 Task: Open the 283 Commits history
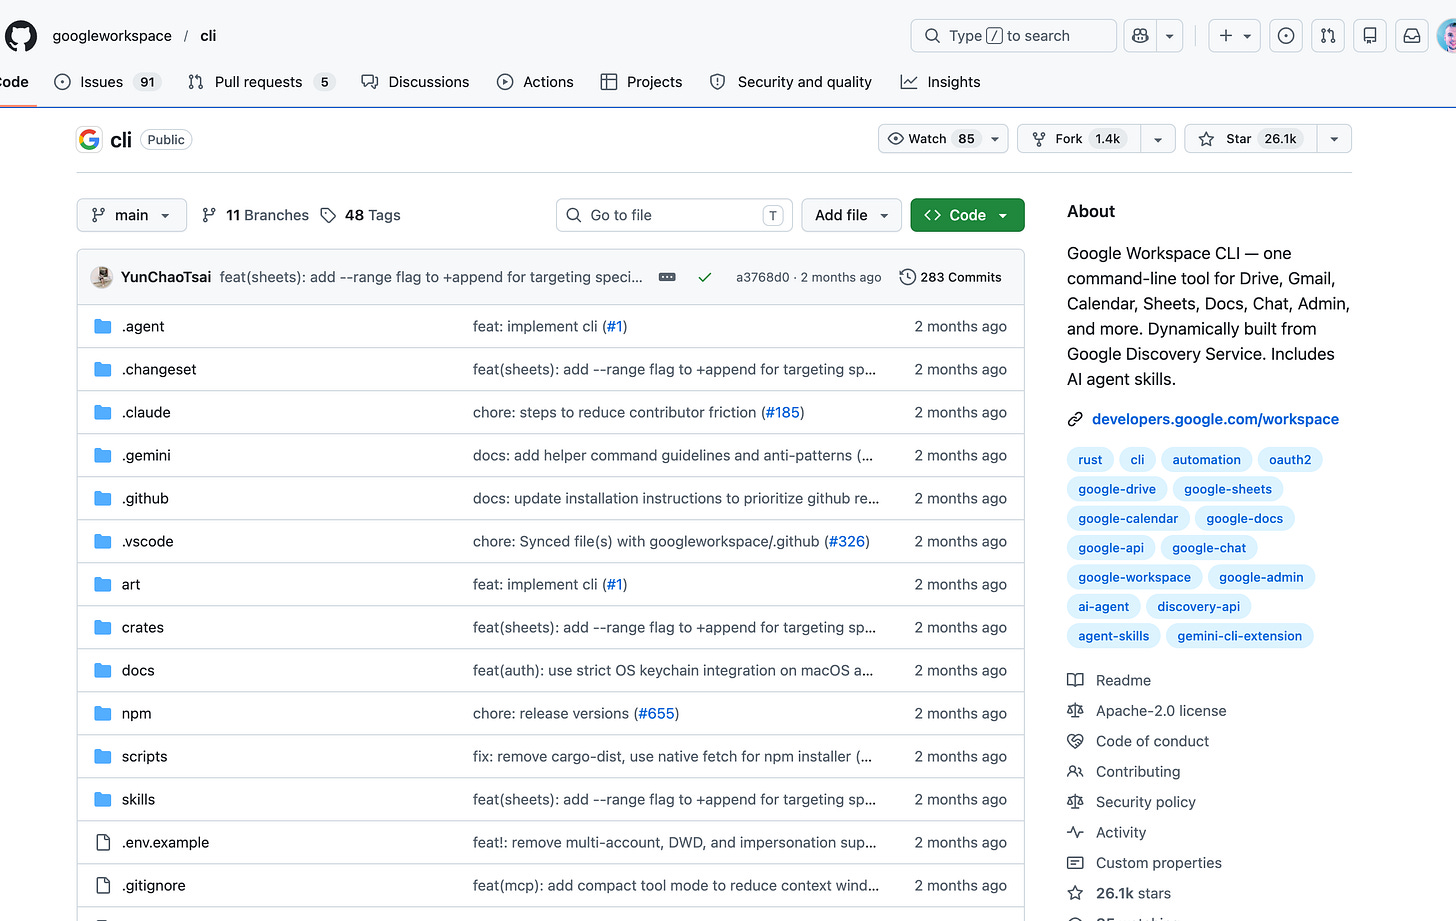tap(950, 277)
